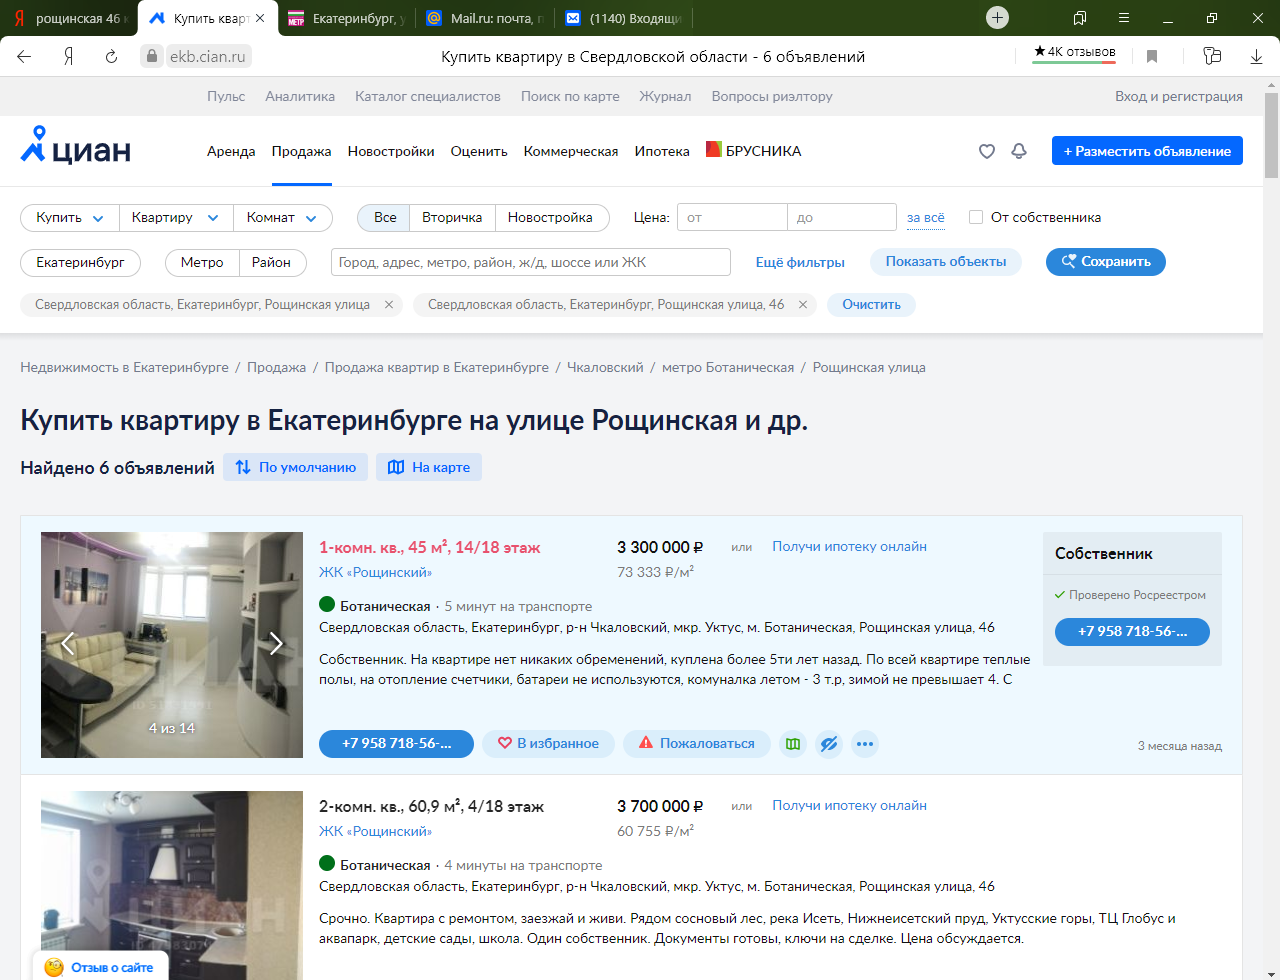
Task: Switch to Mail.ru browser tab
Action: (x=484, y=18)
